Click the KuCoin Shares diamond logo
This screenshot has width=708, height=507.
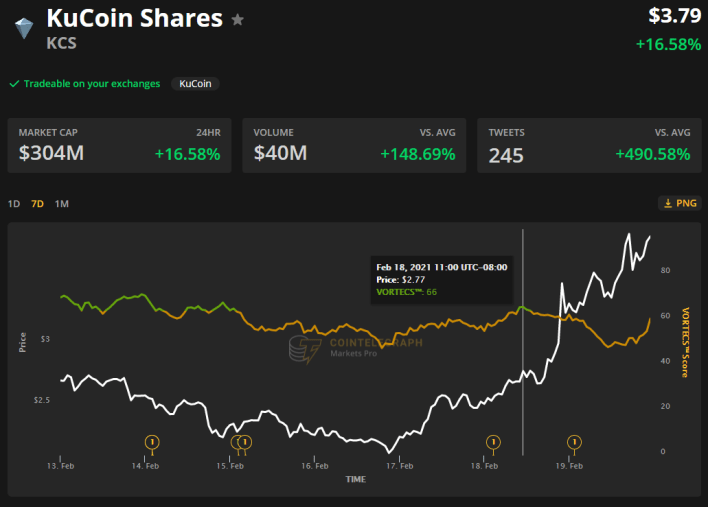(23, 28)
